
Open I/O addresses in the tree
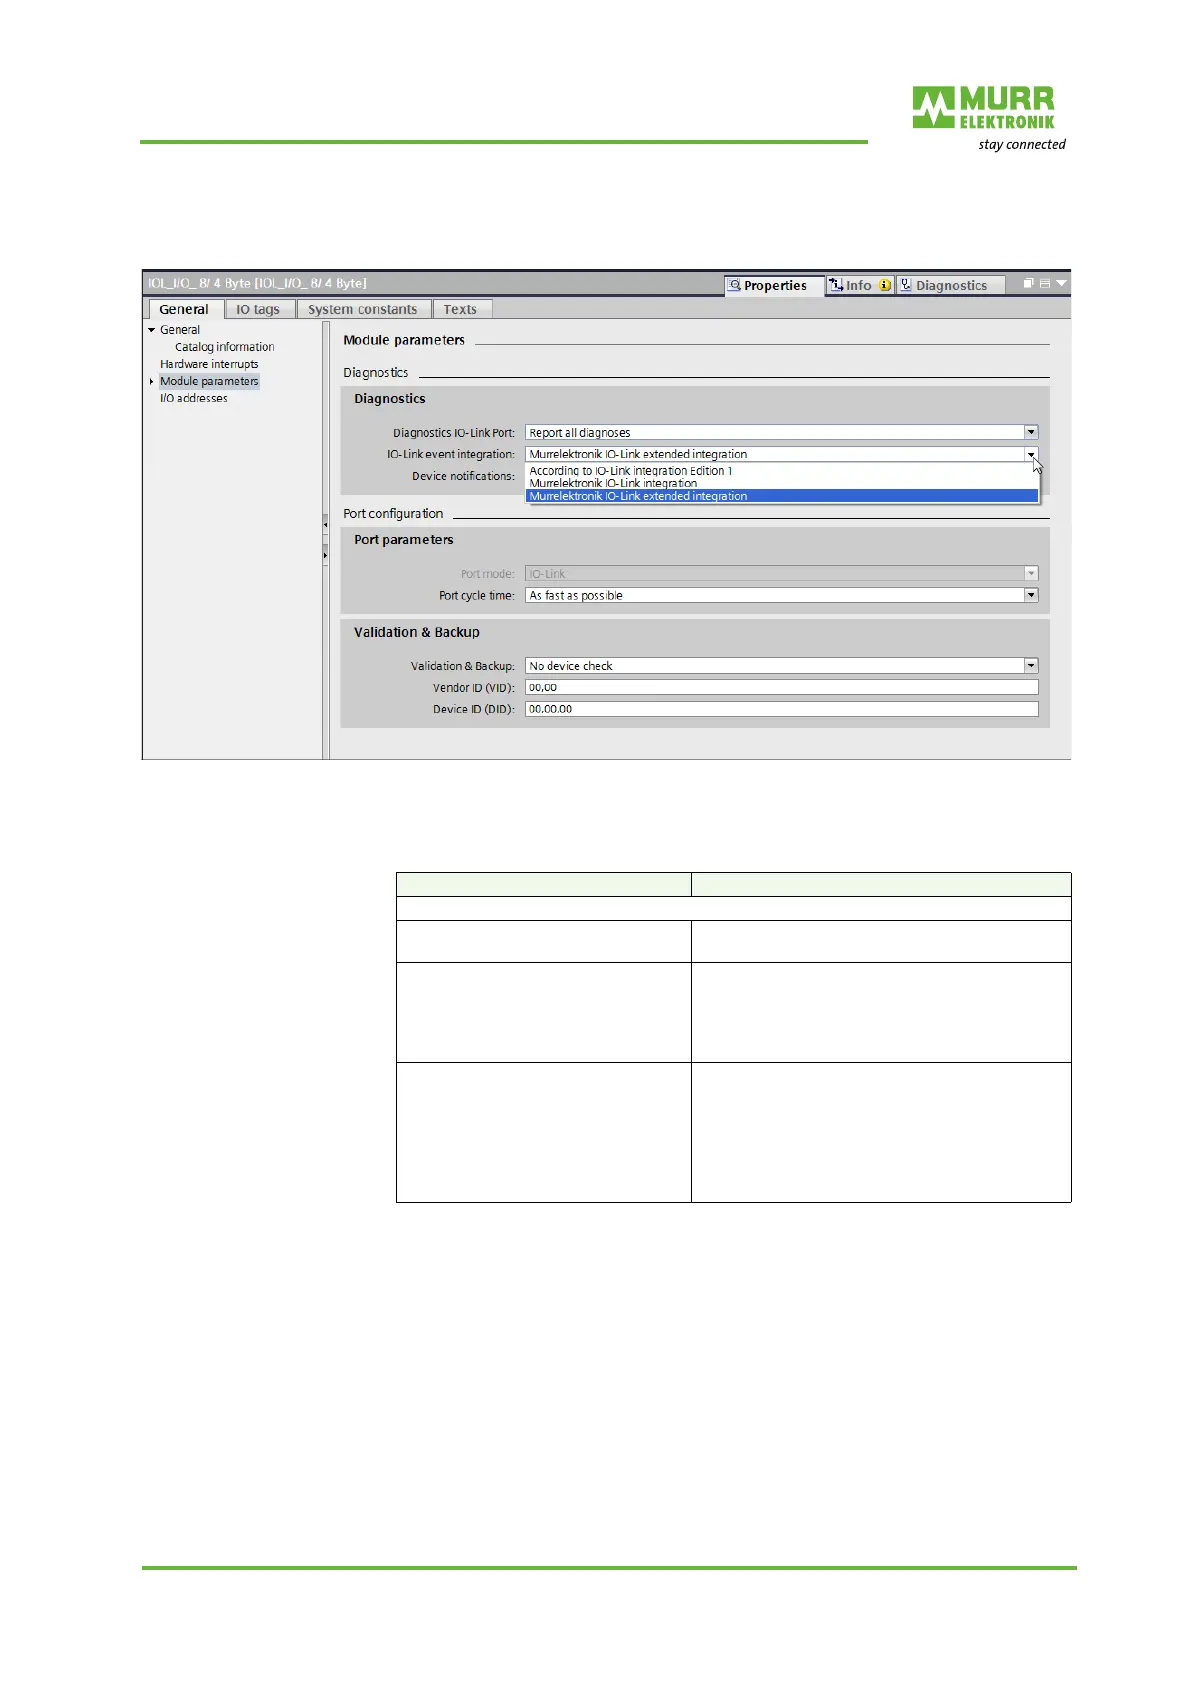point(194,398)
